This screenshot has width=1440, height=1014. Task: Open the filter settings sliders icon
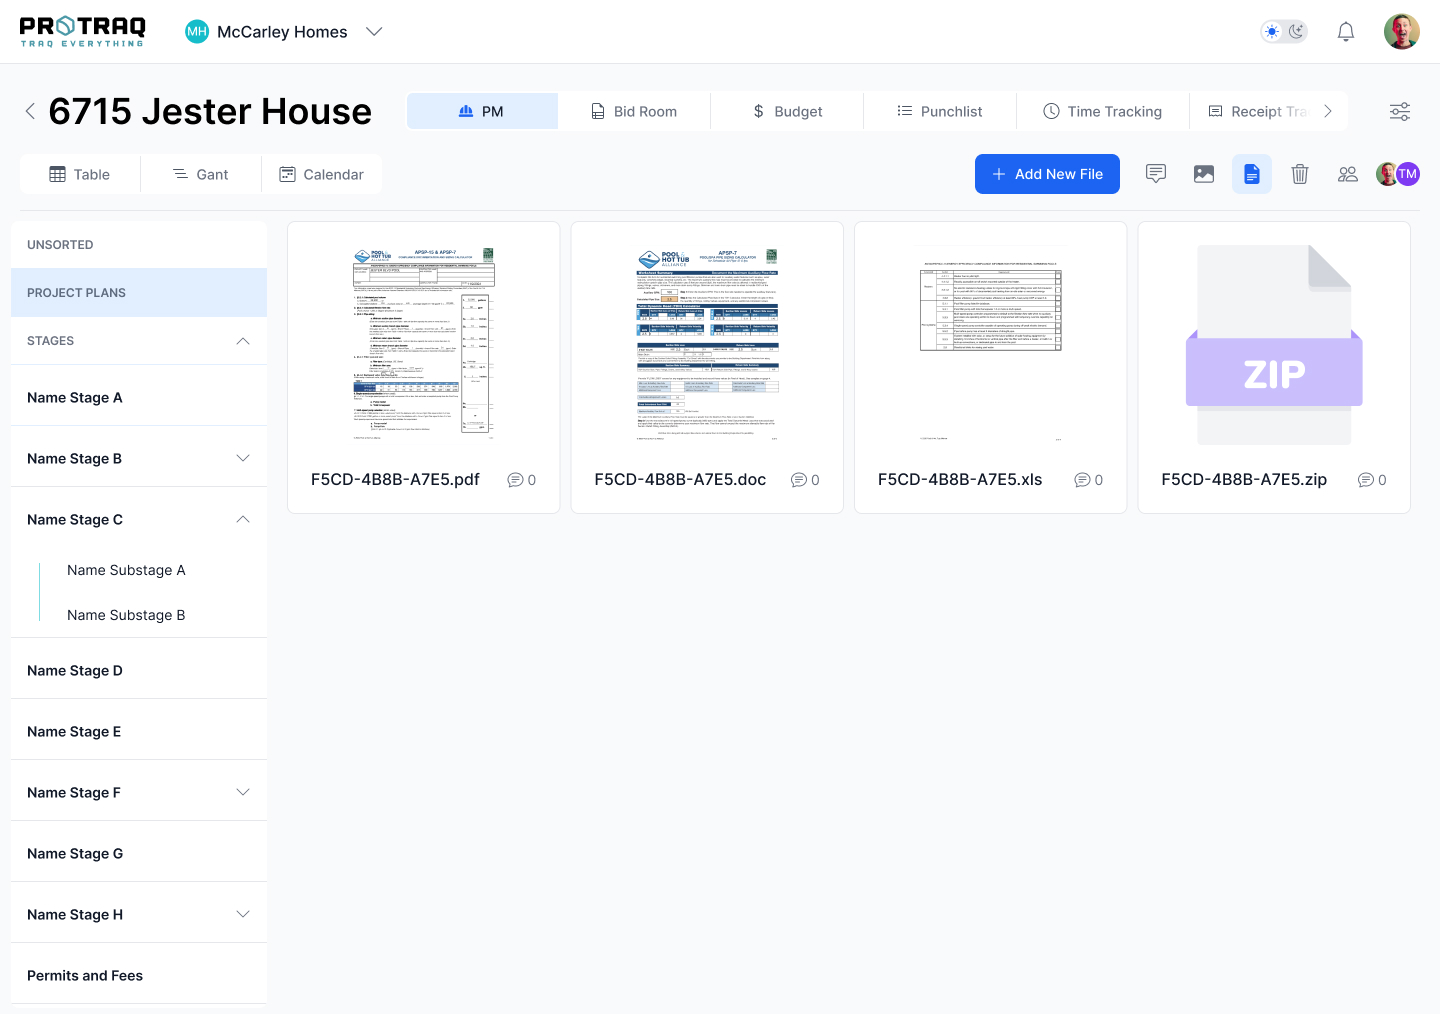tap(1400, 112)
